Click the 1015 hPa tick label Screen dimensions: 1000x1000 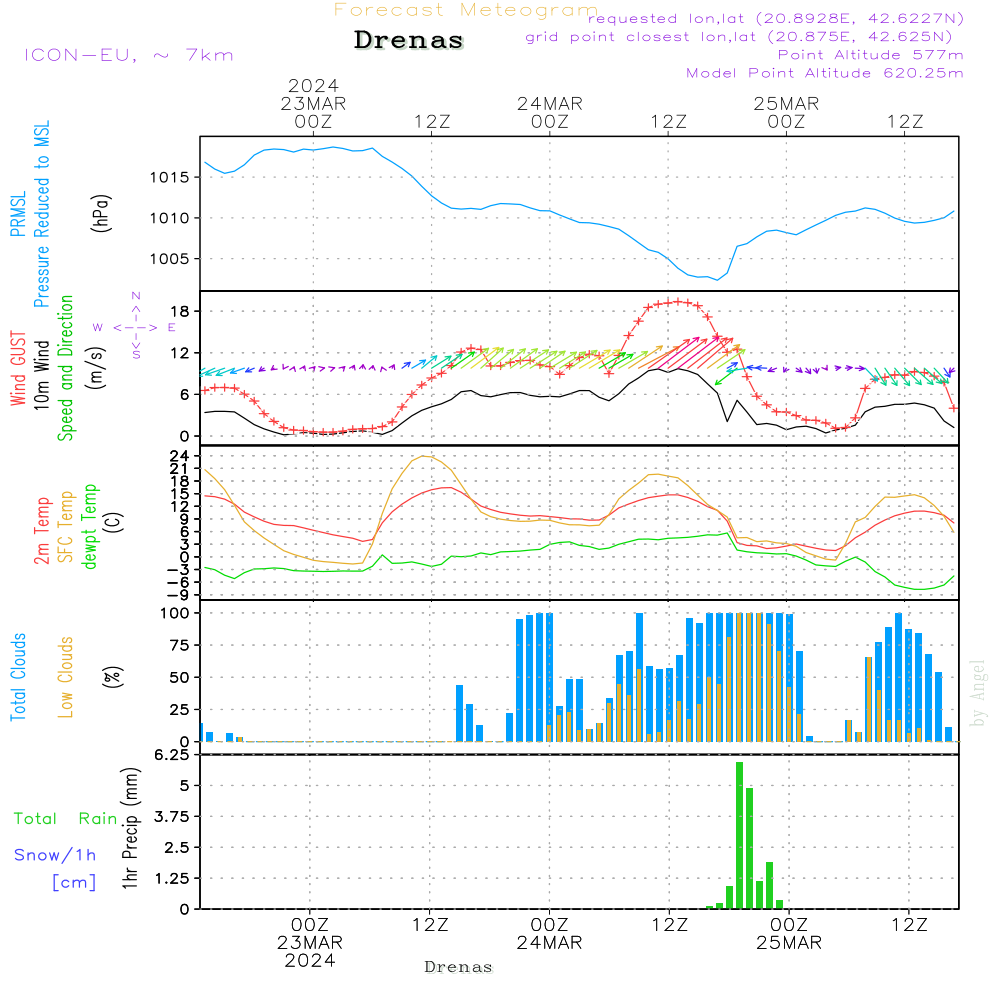tap(170, 177)
